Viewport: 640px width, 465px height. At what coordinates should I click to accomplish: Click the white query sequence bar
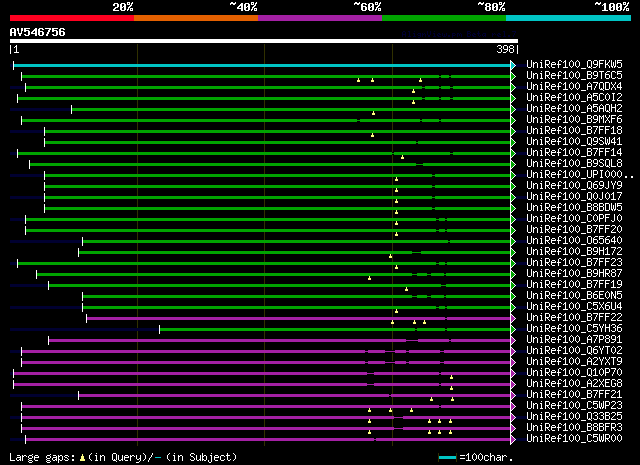pos(264,41)
